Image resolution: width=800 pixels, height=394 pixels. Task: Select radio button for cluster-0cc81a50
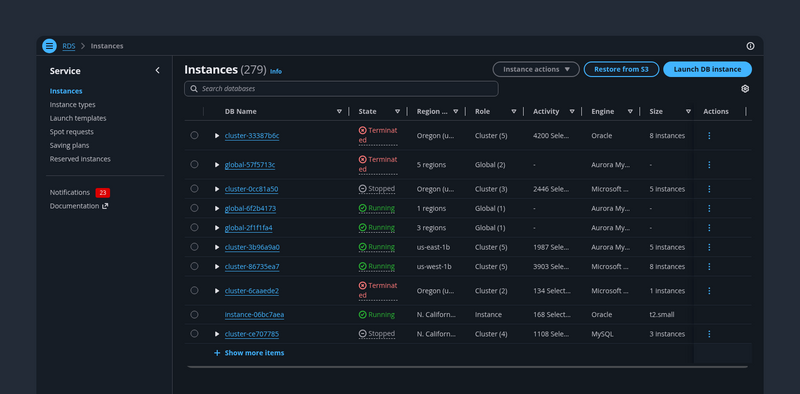point(194,189)
